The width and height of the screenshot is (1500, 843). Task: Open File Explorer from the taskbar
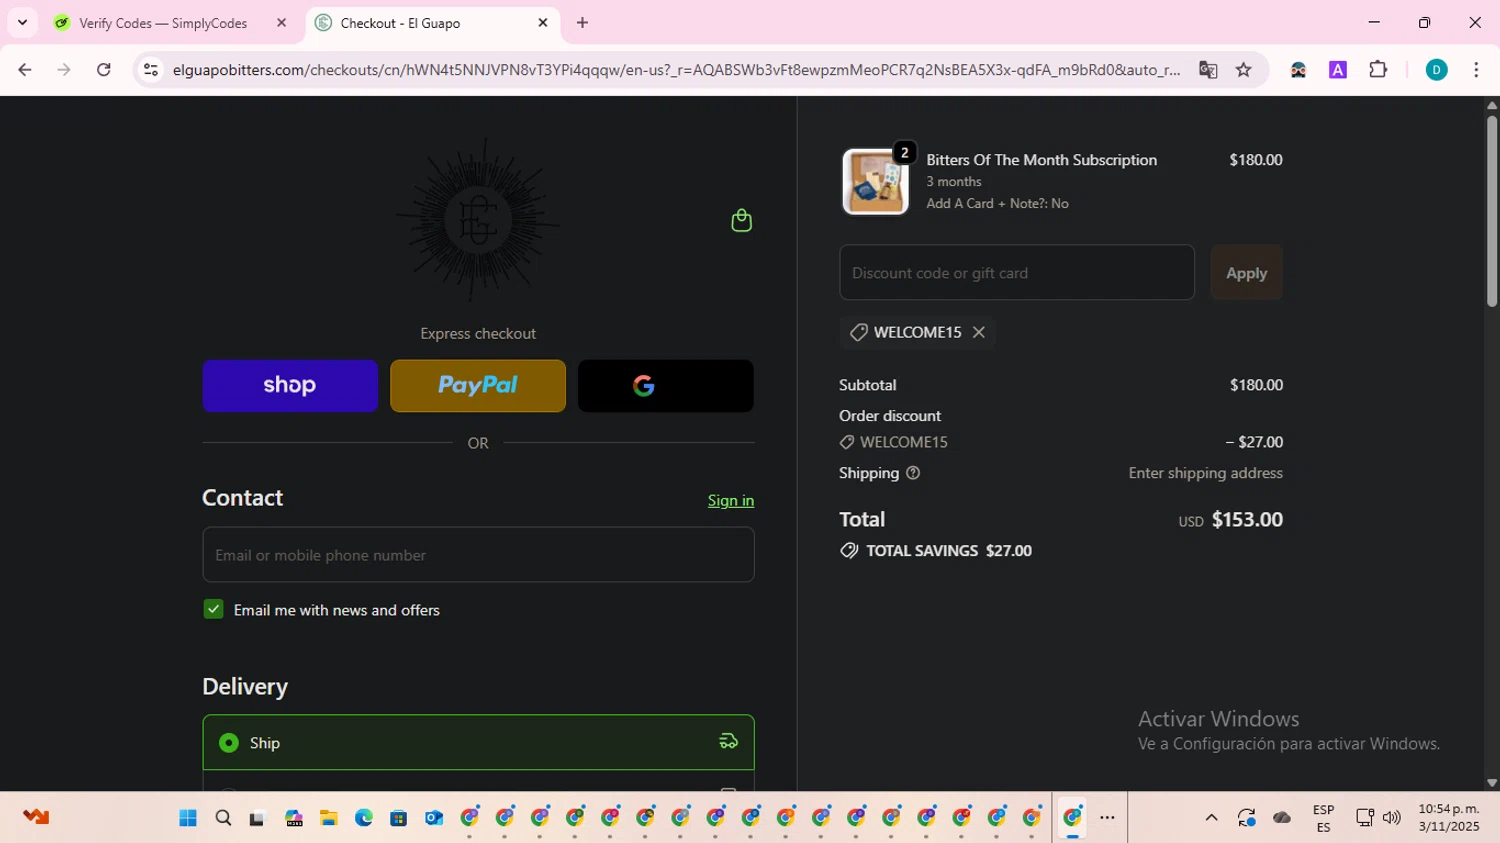(x=328, y=818)
